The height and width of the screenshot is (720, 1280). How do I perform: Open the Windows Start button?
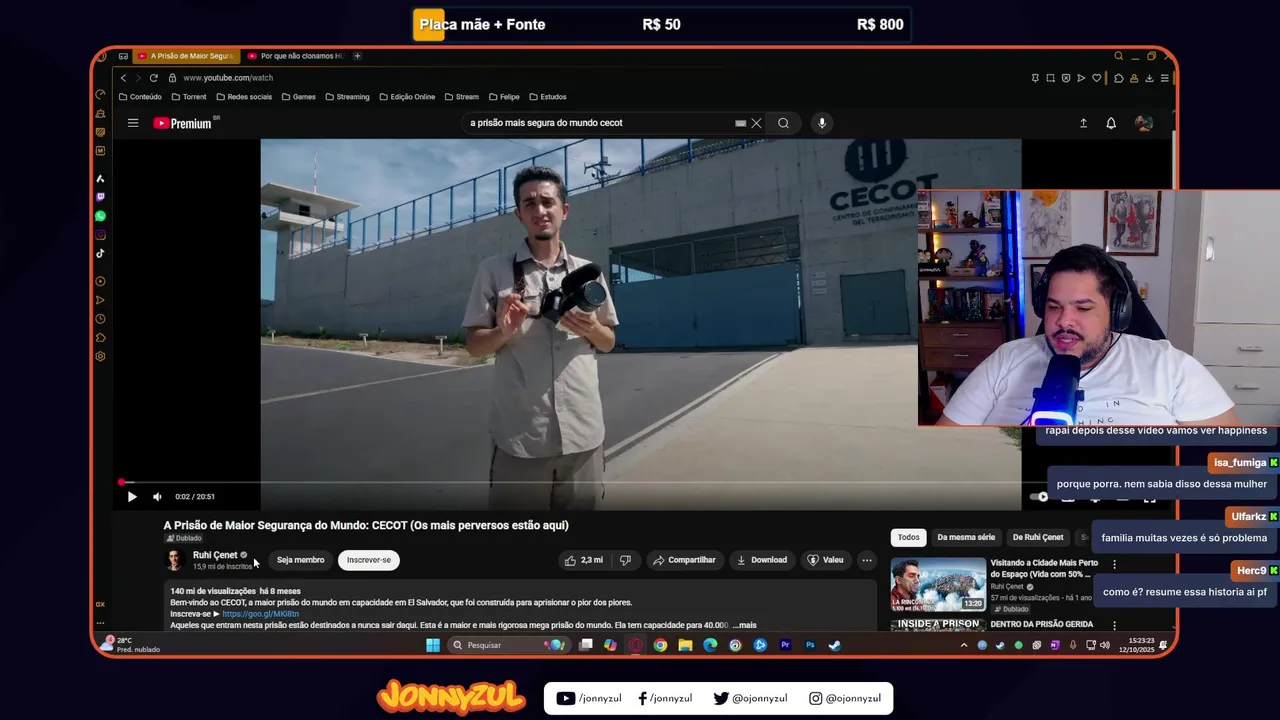click(x=433, y=645)
